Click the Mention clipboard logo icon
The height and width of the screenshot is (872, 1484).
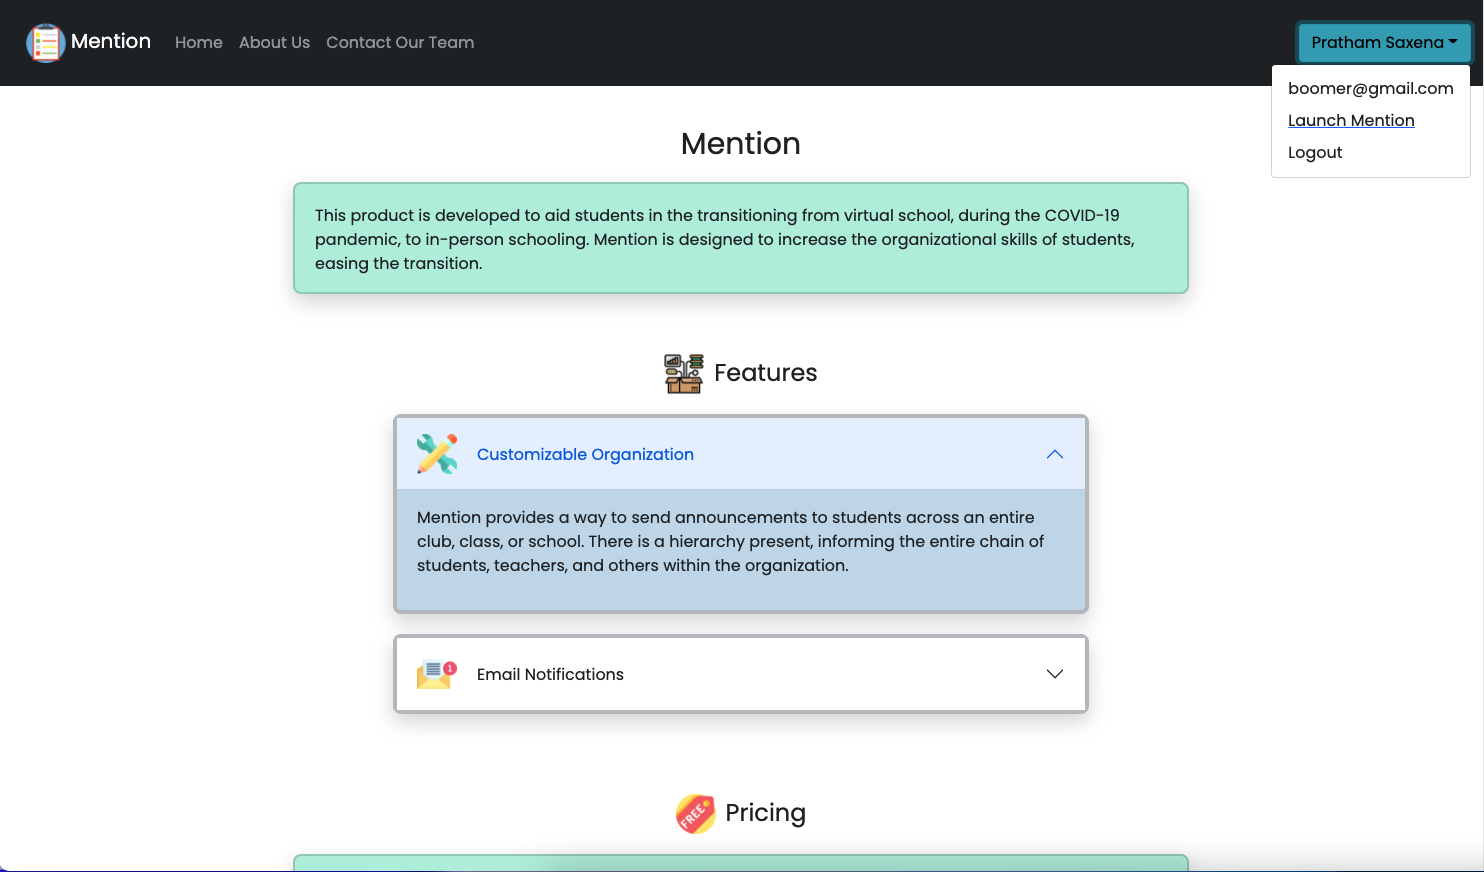pyautogui.click(x=46, y=43)
